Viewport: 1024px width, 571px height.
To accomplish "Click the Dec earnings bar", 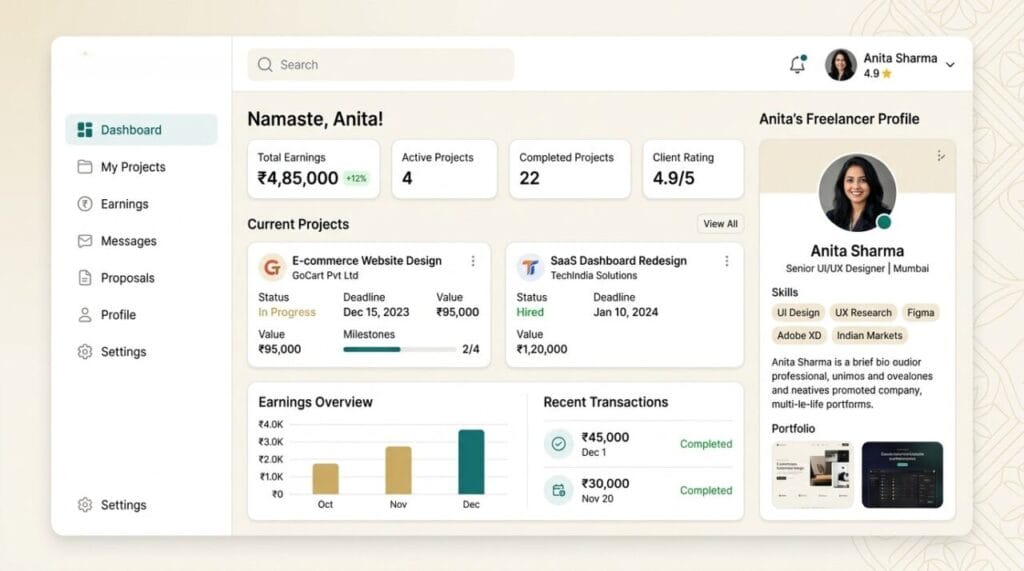I will coord(472,462).
